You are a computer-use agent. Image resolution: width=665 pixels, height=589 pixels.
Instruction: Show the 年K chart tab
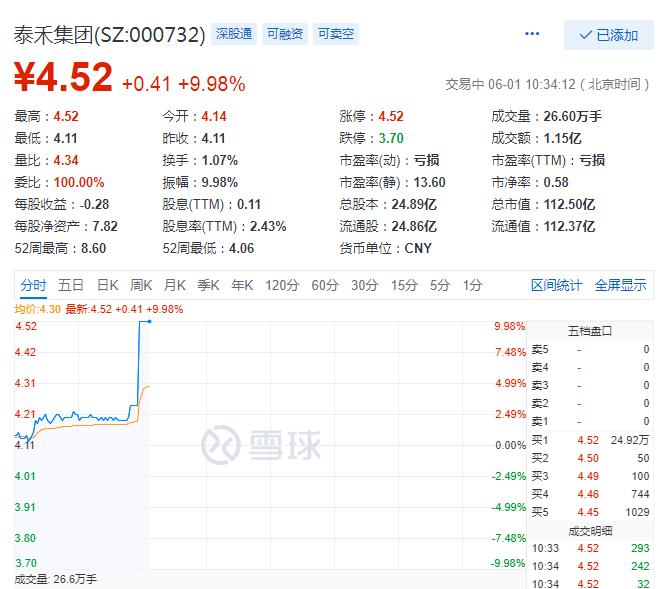[242, 285]
